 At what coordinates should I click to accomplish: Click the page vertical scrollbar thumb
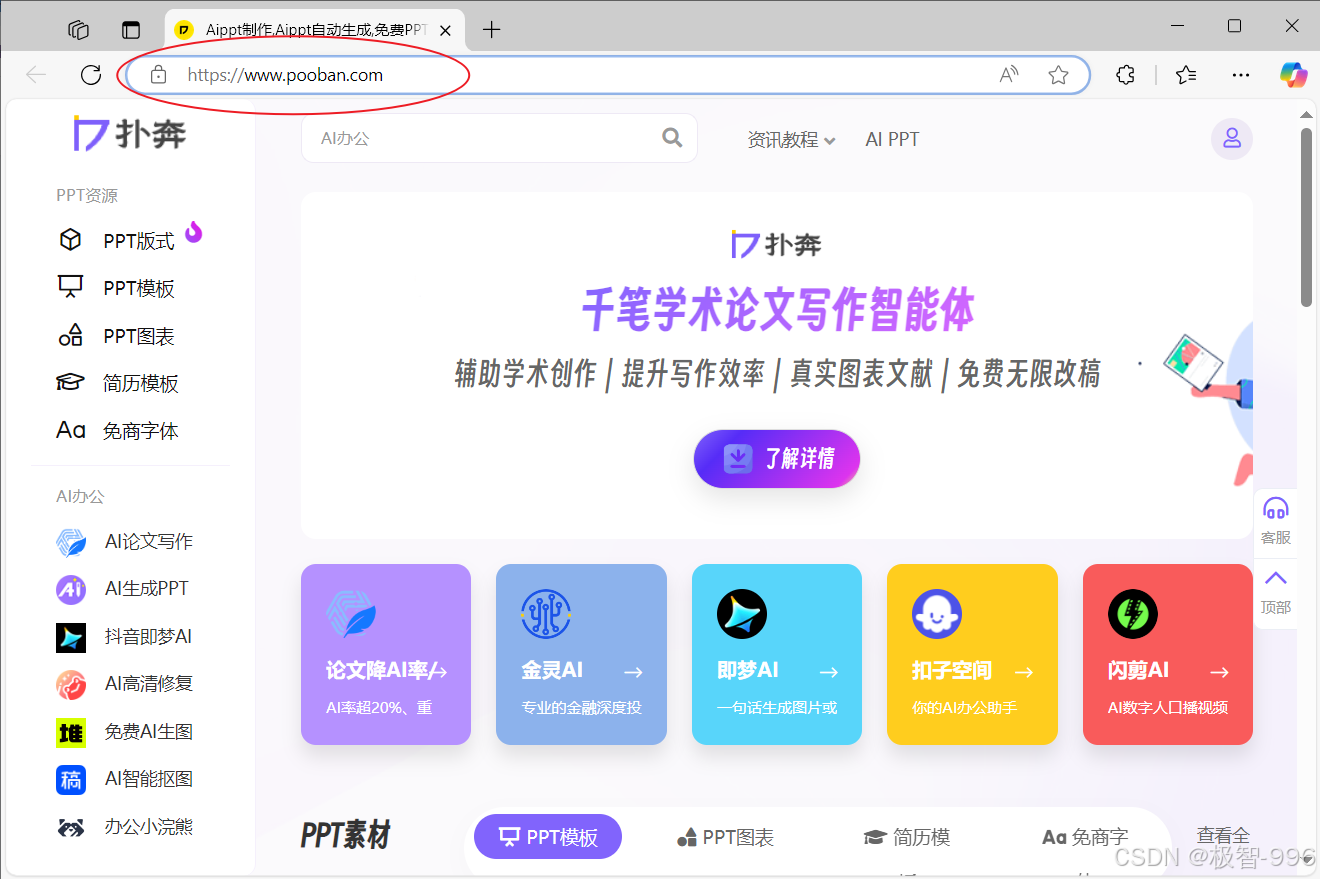click(1306, 216)
